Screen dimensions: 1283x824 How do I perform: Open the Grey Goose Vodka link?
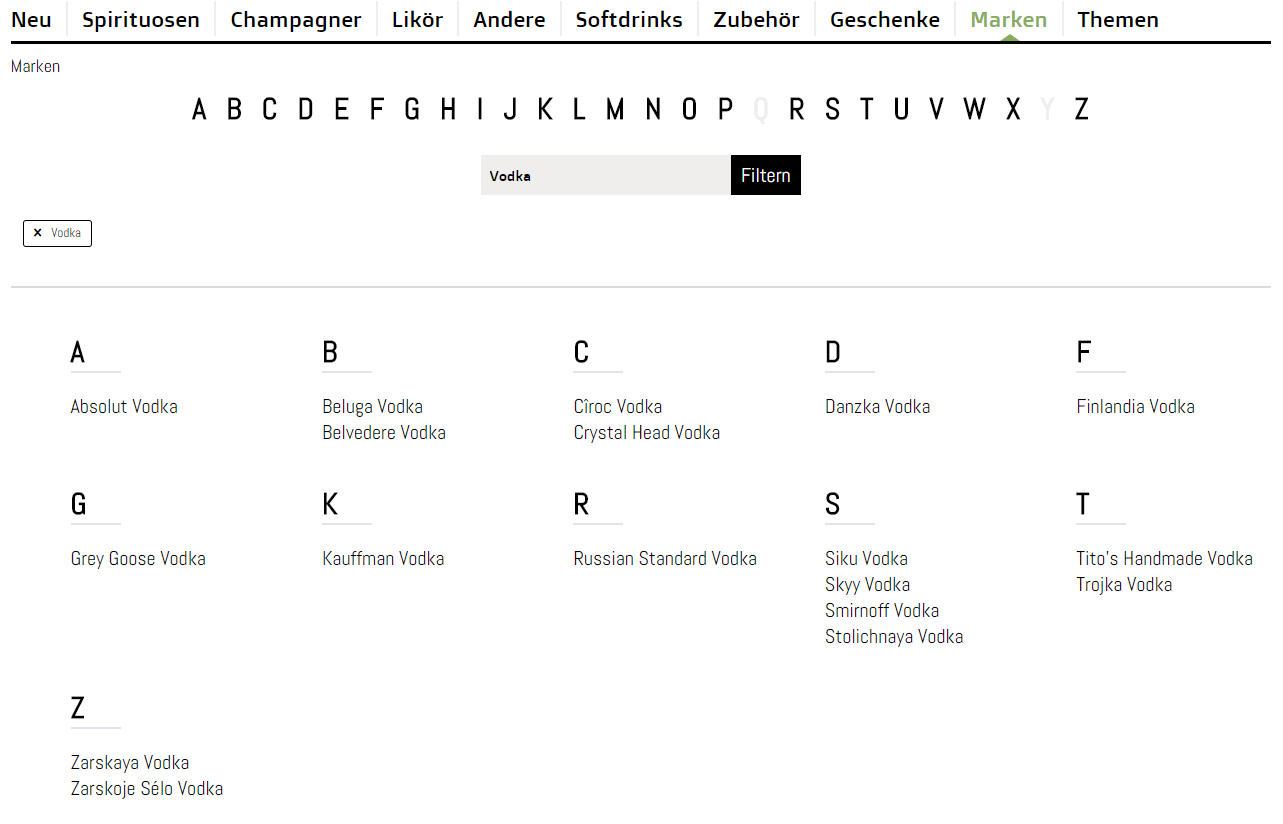pyautogui.click(x=138, y=558)
